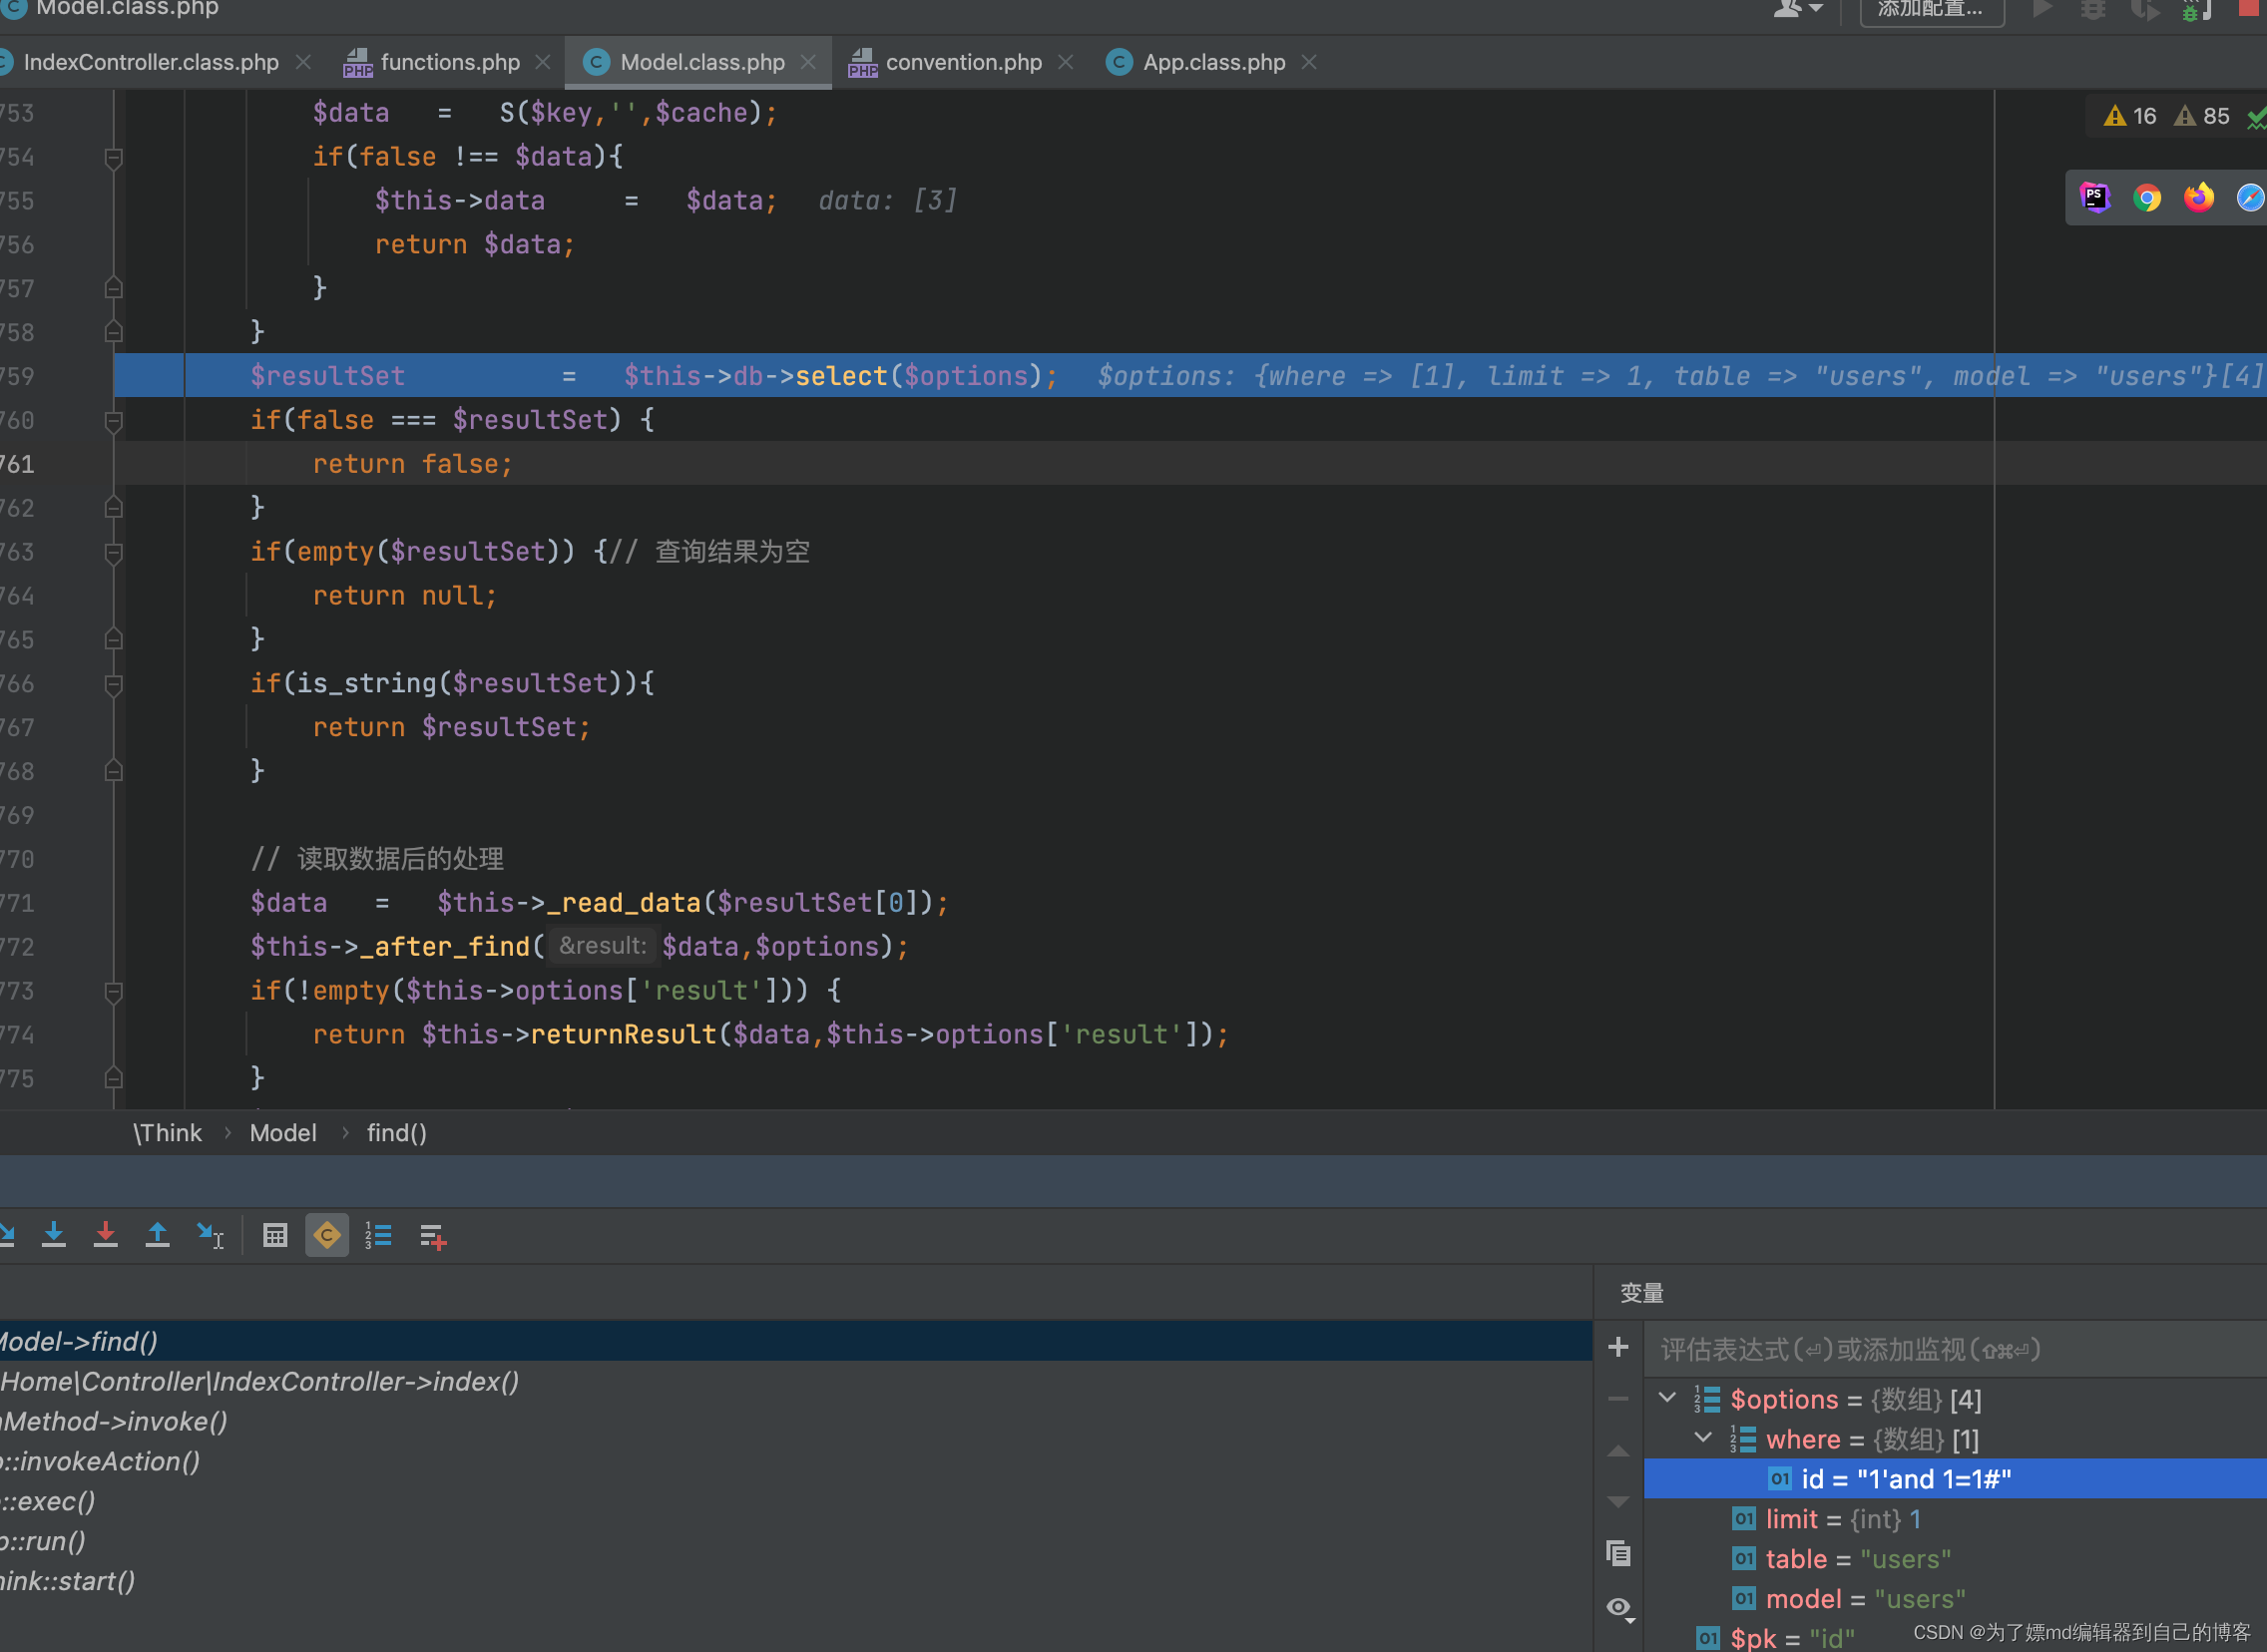Screen dimensions: 2267x1652
Task: Toggle the numbered-list sort values button
Action: click(378, 1236)
